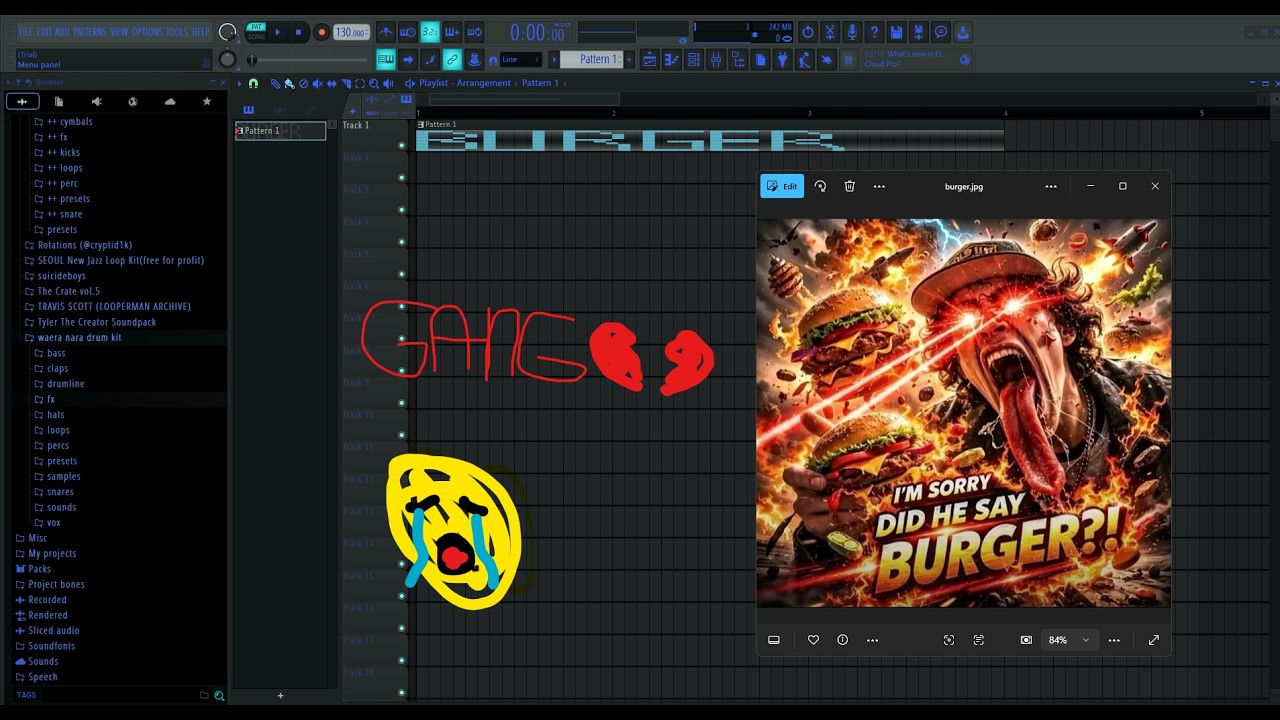
Task: Open browser cloud library tab
Action: point(170,101)
